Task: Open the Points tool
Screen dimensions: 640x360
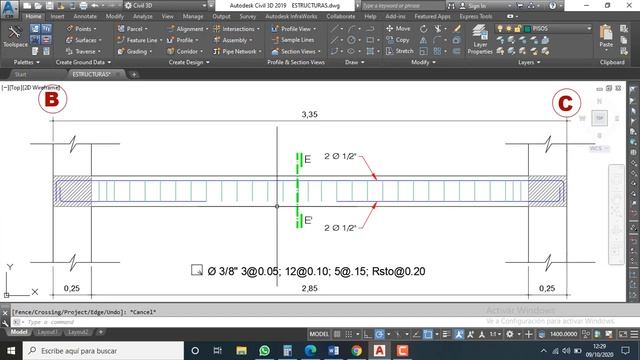Action: [81, 29]
